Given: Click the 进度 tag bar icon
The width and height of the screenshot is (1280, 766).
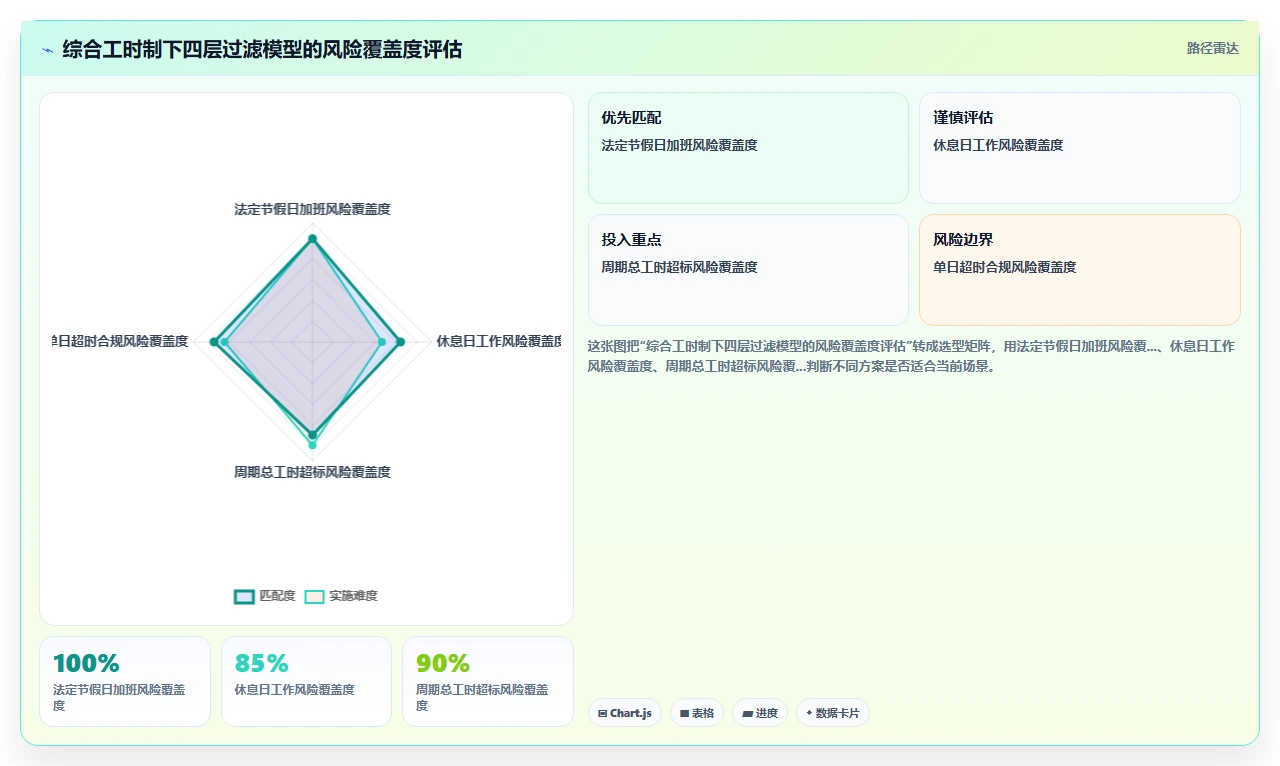Looking at the screenshot, I should [x=747, y=713].
